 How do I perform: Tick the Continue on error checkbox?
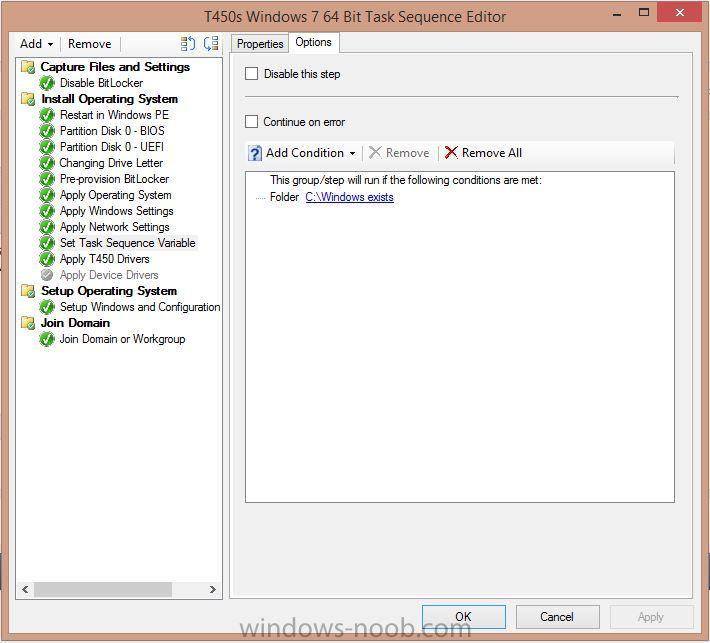[x=251, y=121]
